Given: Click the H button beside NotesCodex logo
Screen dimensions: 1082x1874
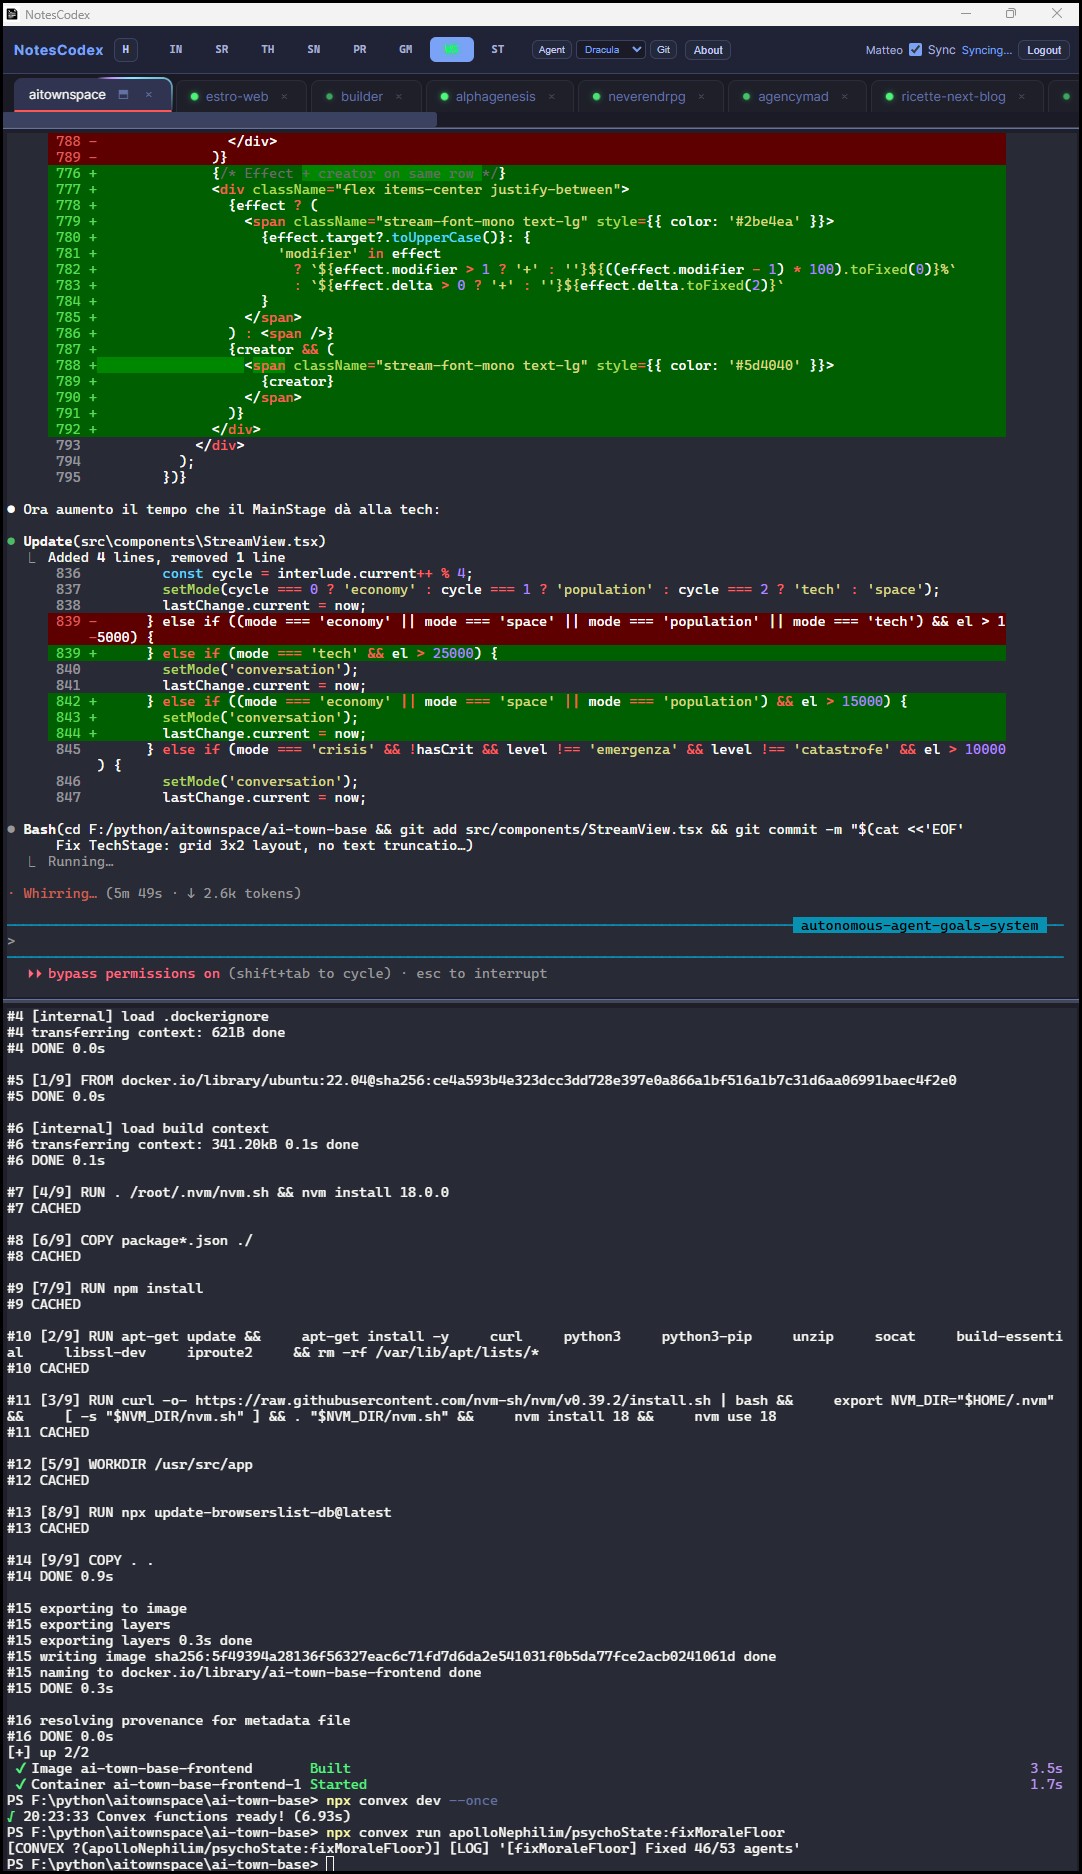Looking at the screenshot, I should click(125, 49).
